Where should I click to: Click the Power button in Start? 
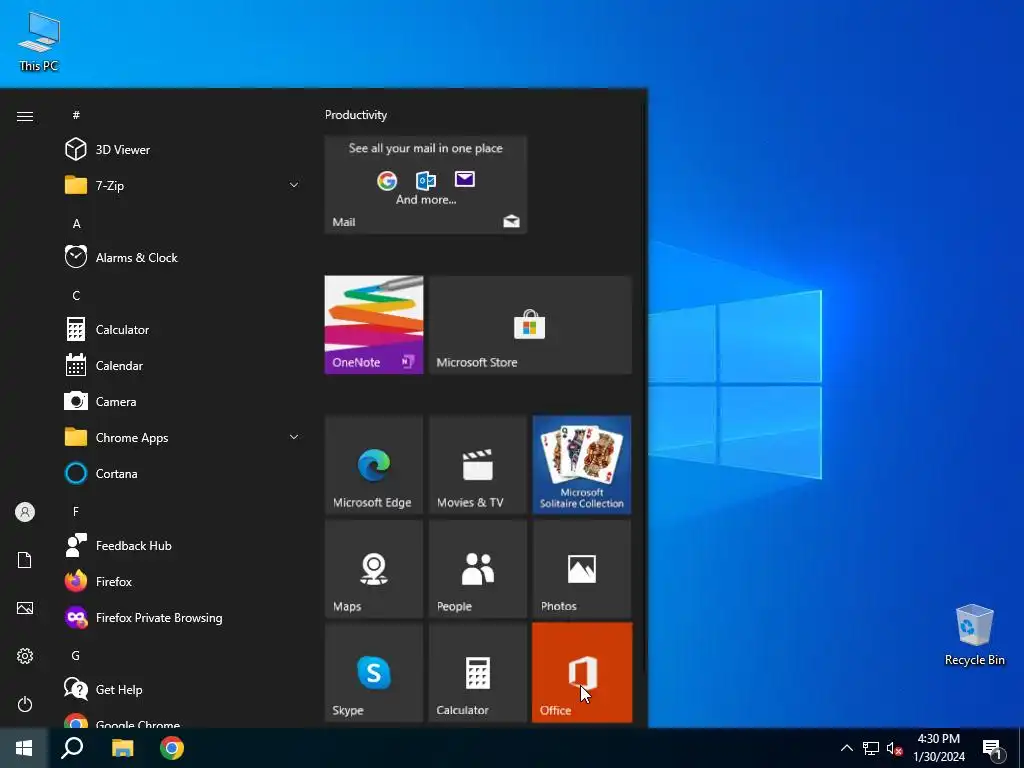[x=25, y=704]
